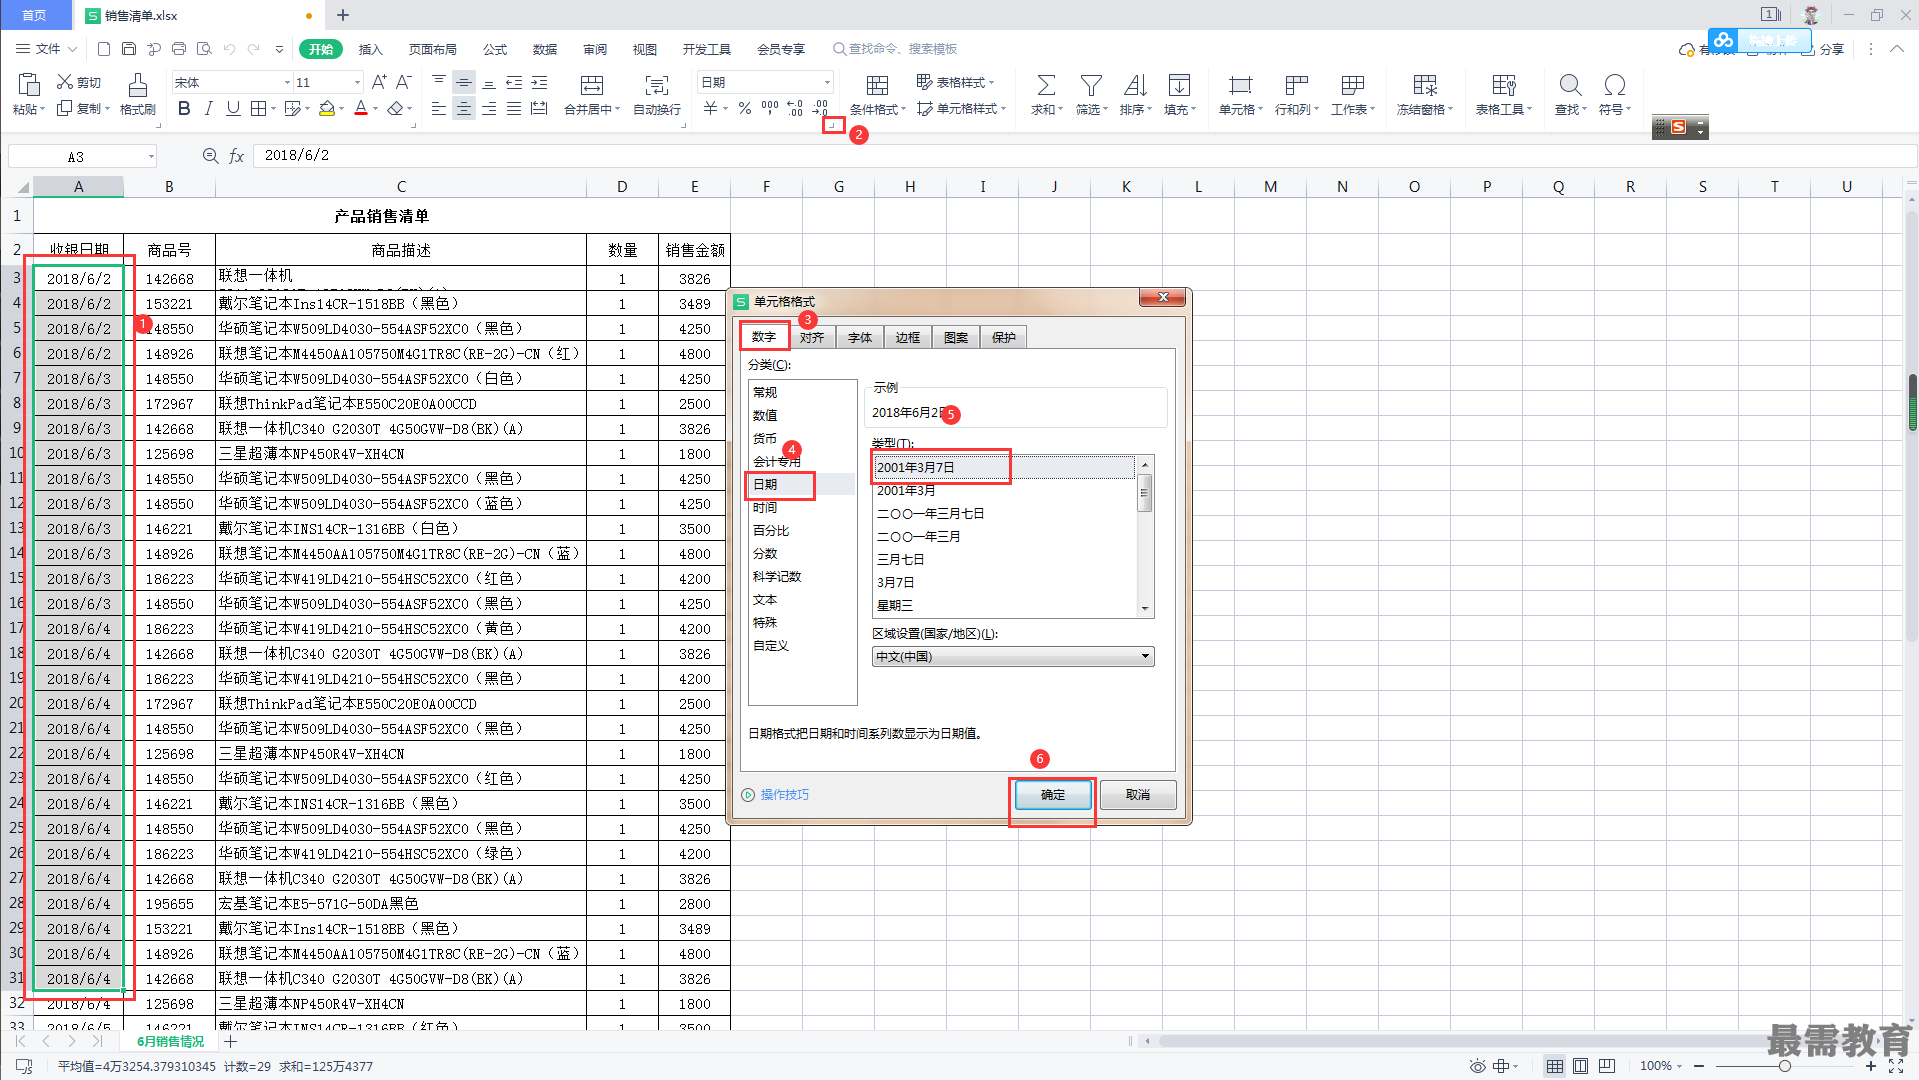
Task: Open the 数据 ribbon tab
Action: click(x=545, y=49)
